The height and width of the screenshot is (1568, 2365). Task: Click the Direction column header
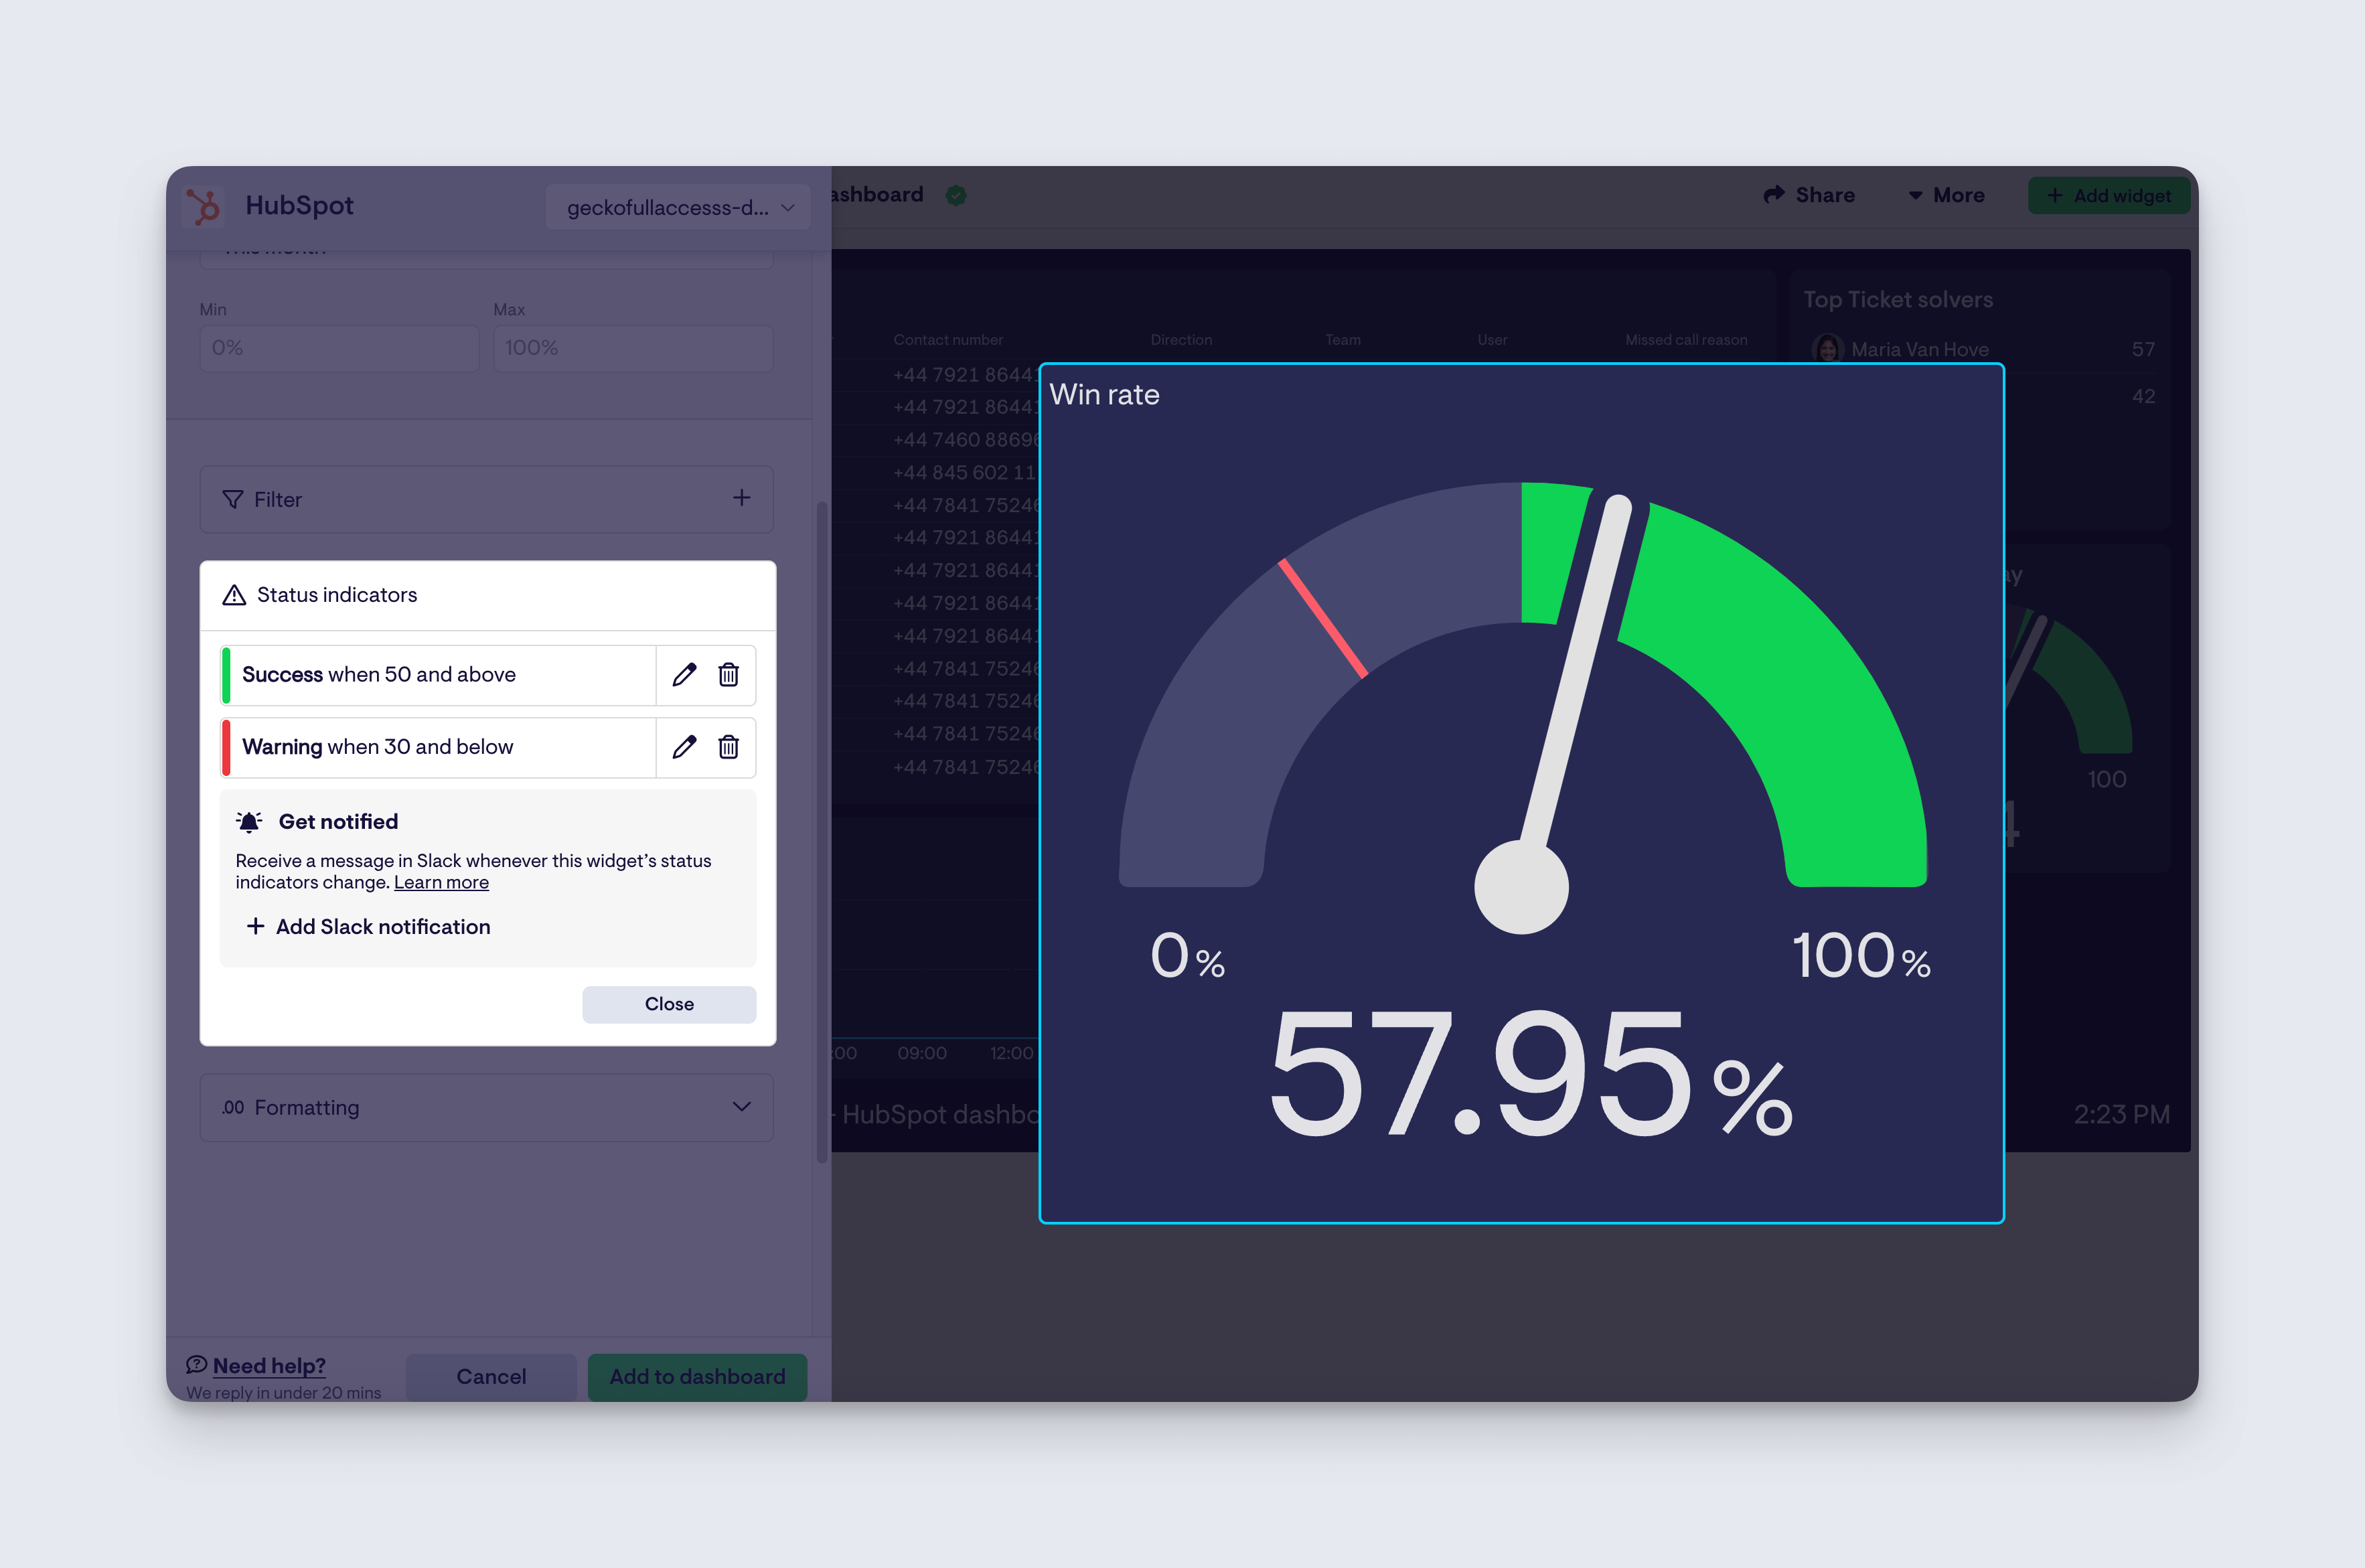pos(1181,340)
